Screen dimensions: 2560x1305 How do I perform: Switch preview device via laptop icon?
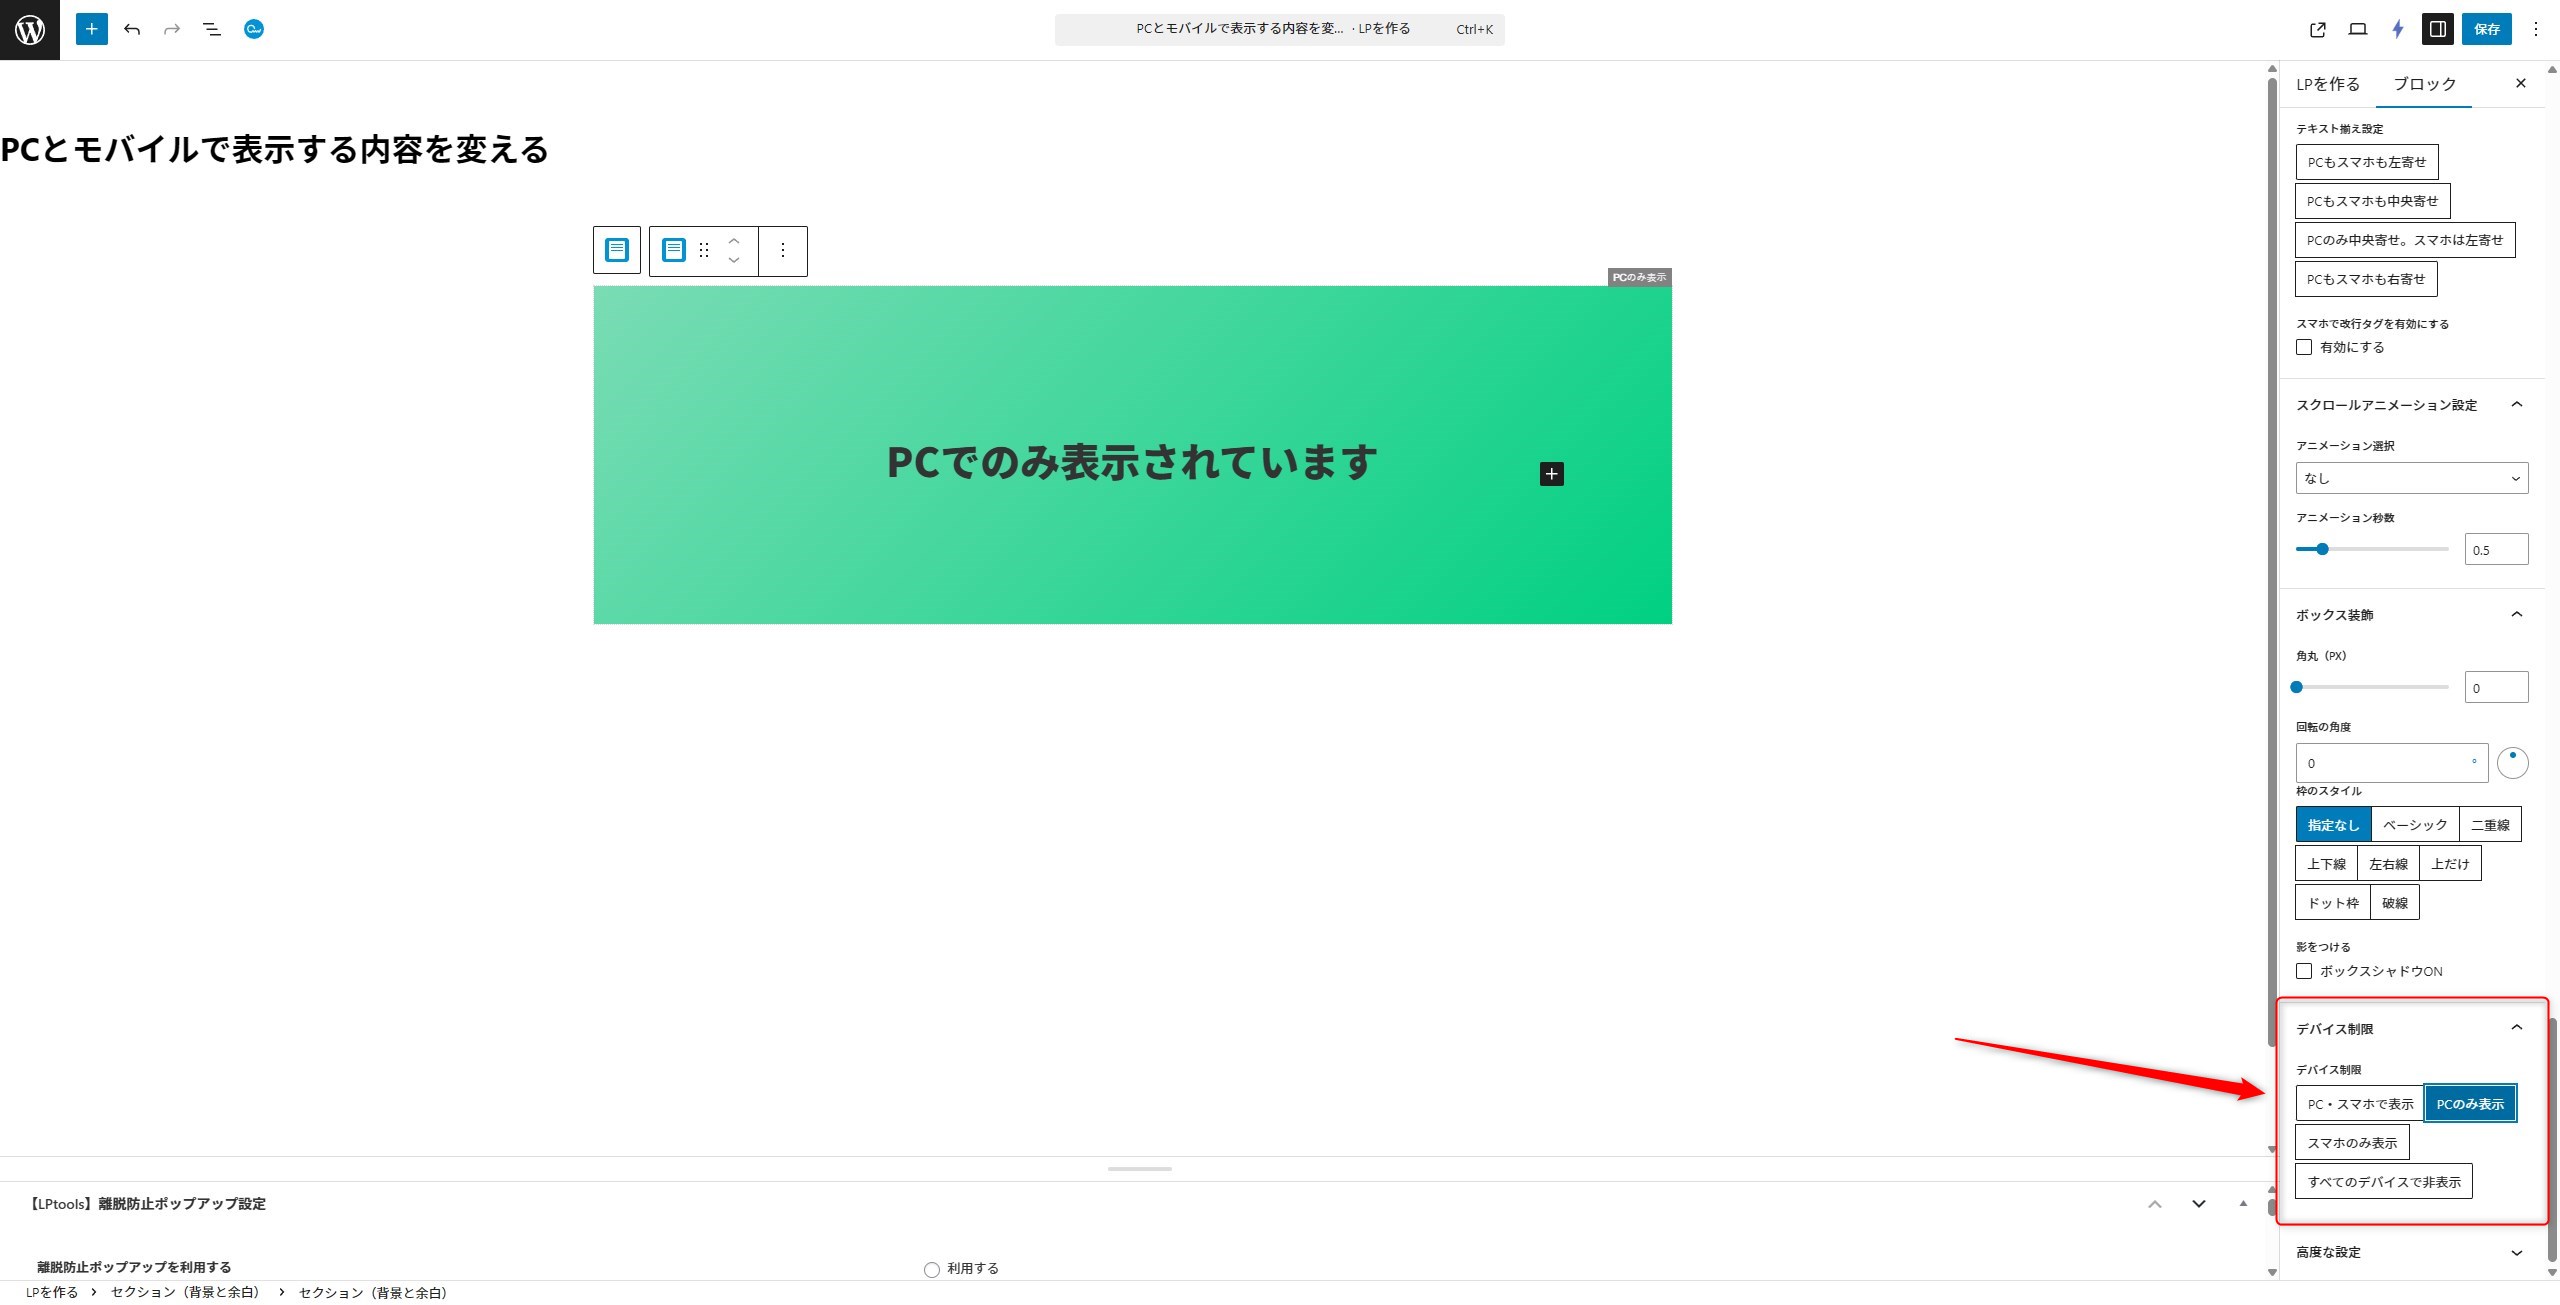pos(2358,29)
